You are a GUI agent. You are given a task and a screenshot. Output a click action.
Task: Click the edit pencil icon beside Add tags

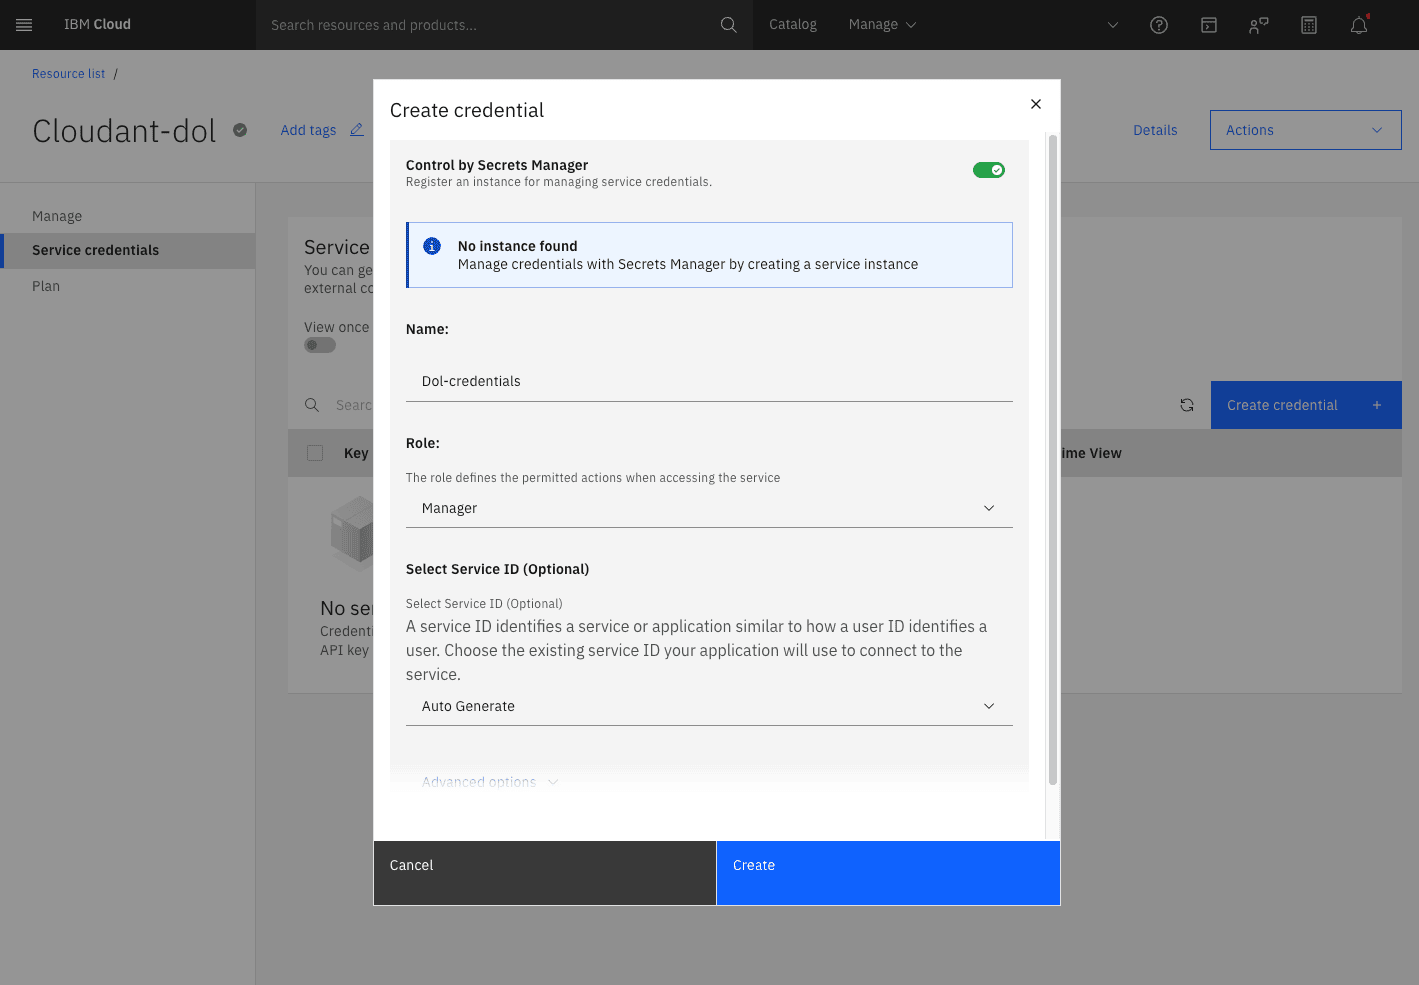click(x=357, y=130)
